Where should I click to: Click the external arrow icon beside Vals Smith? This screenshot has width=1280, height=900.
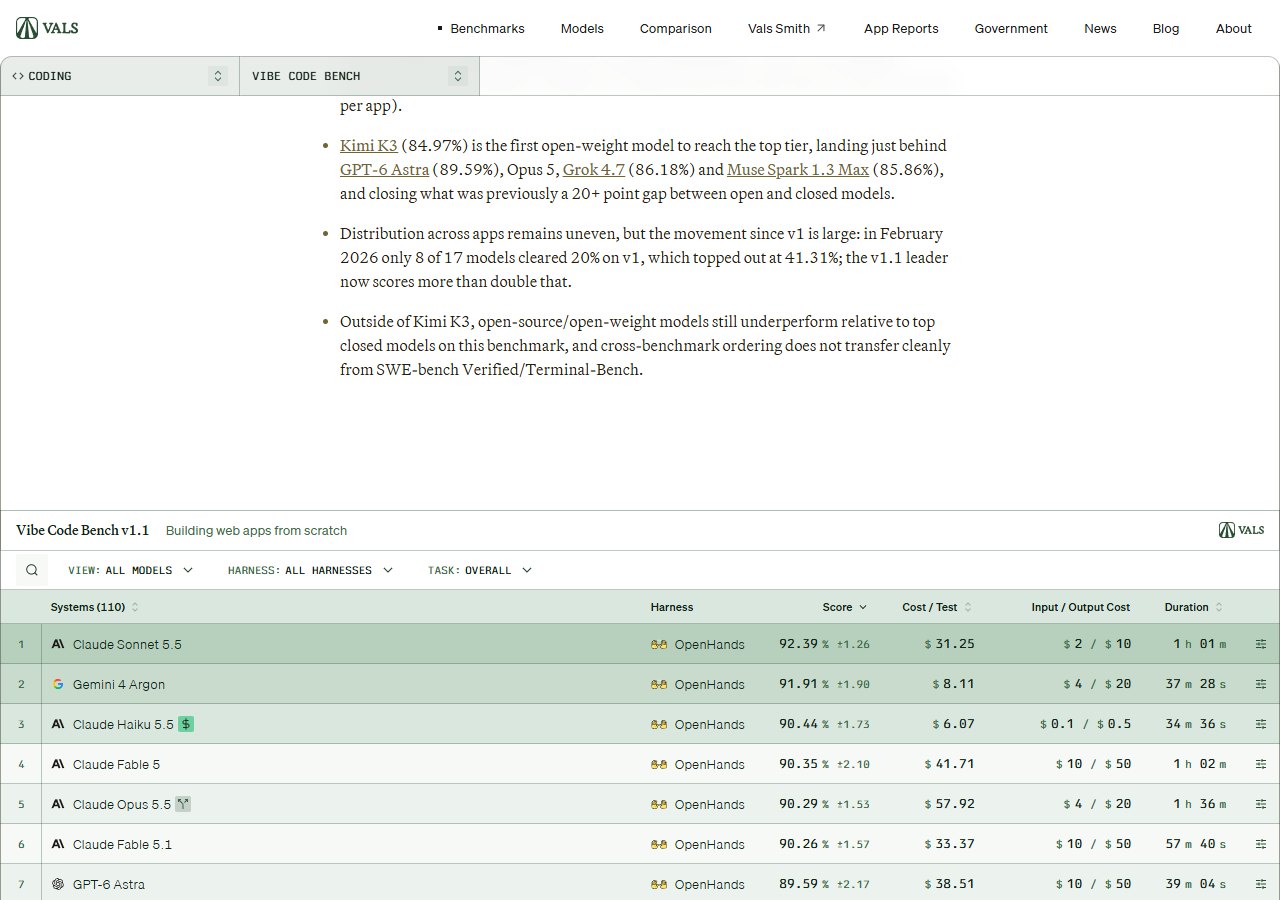[821, 28]
